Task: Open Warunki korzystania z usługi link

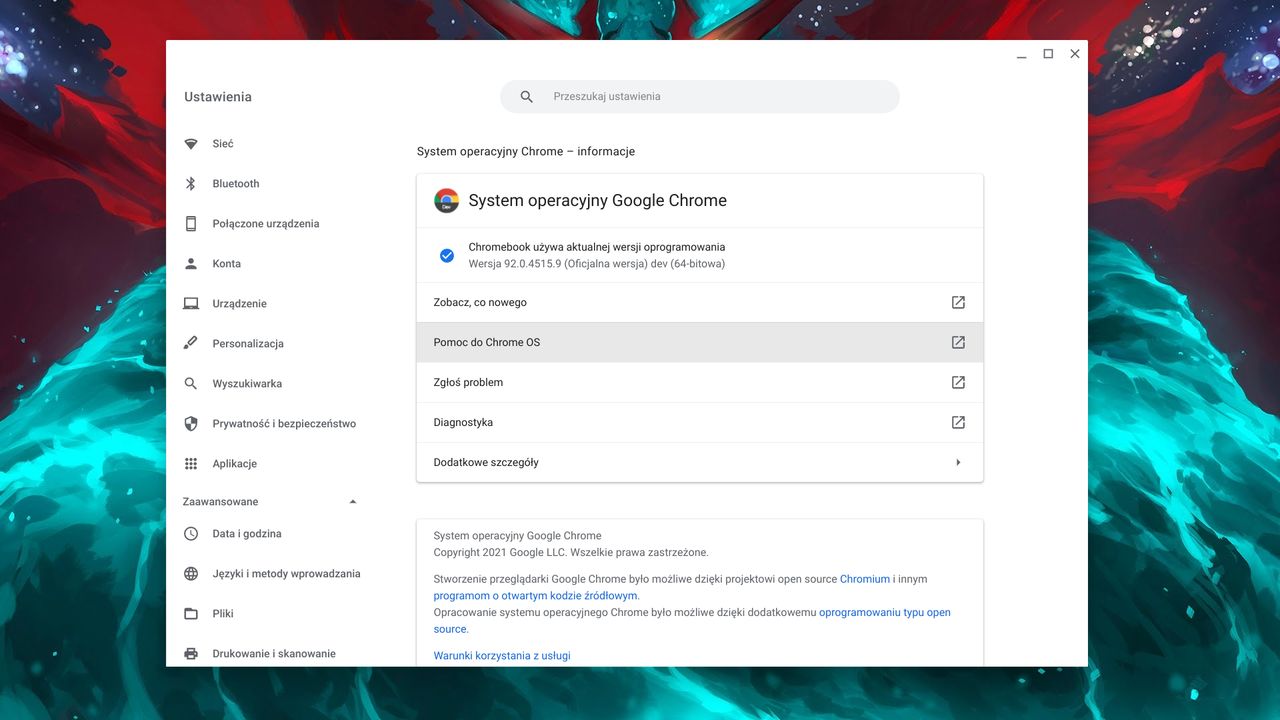Action: pos(502,656)
